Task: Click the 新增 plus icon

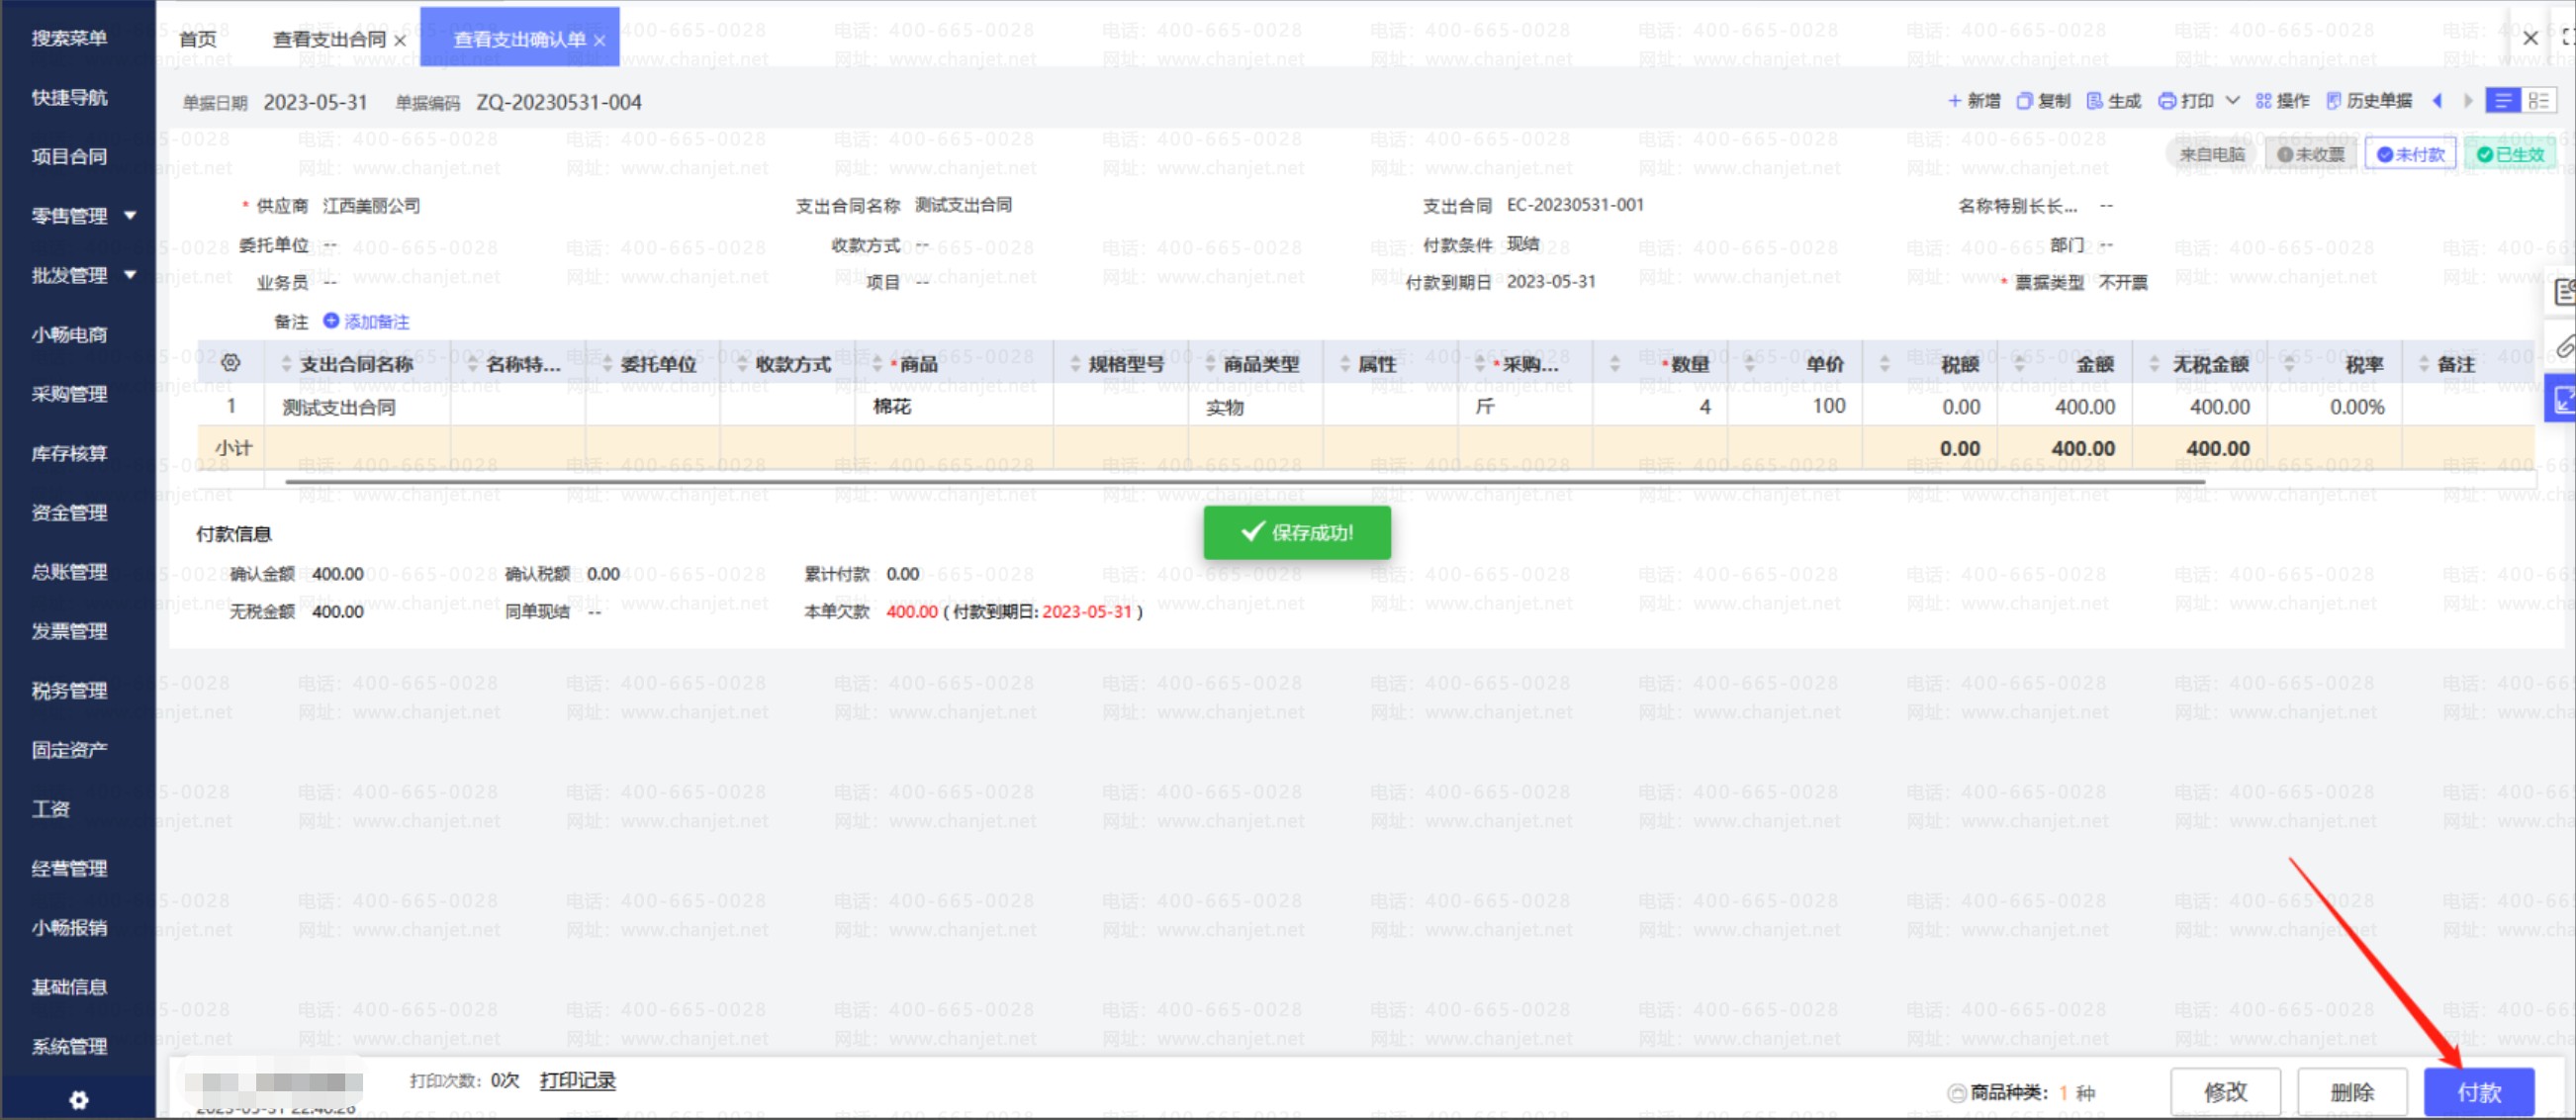Action: coord(1954,101)
